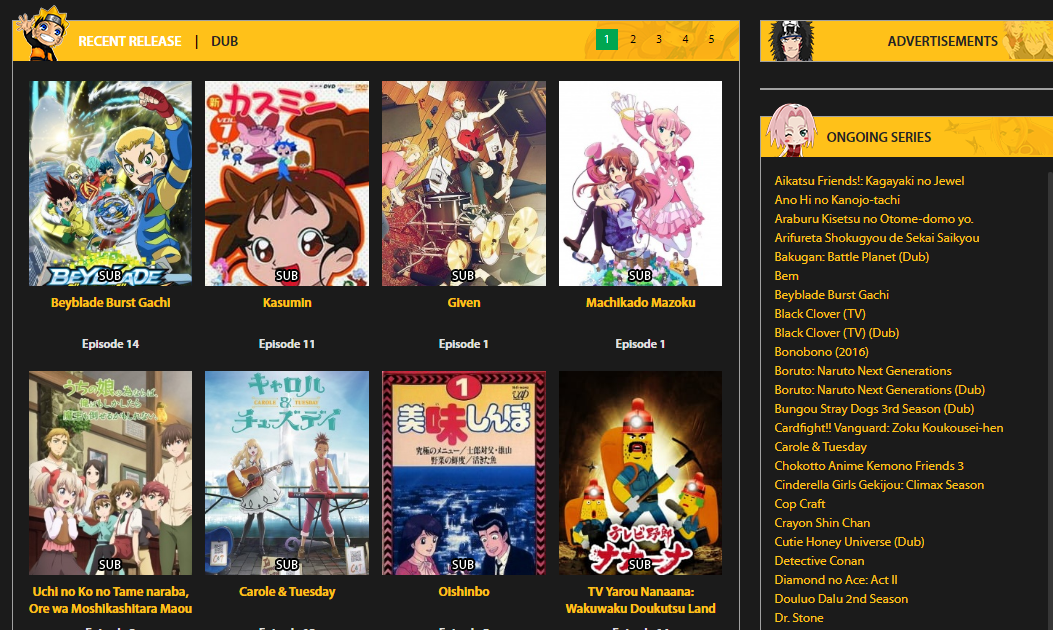
Task: Open Carole & Tuesday in the ongoing series list
Action: point(821,447)
